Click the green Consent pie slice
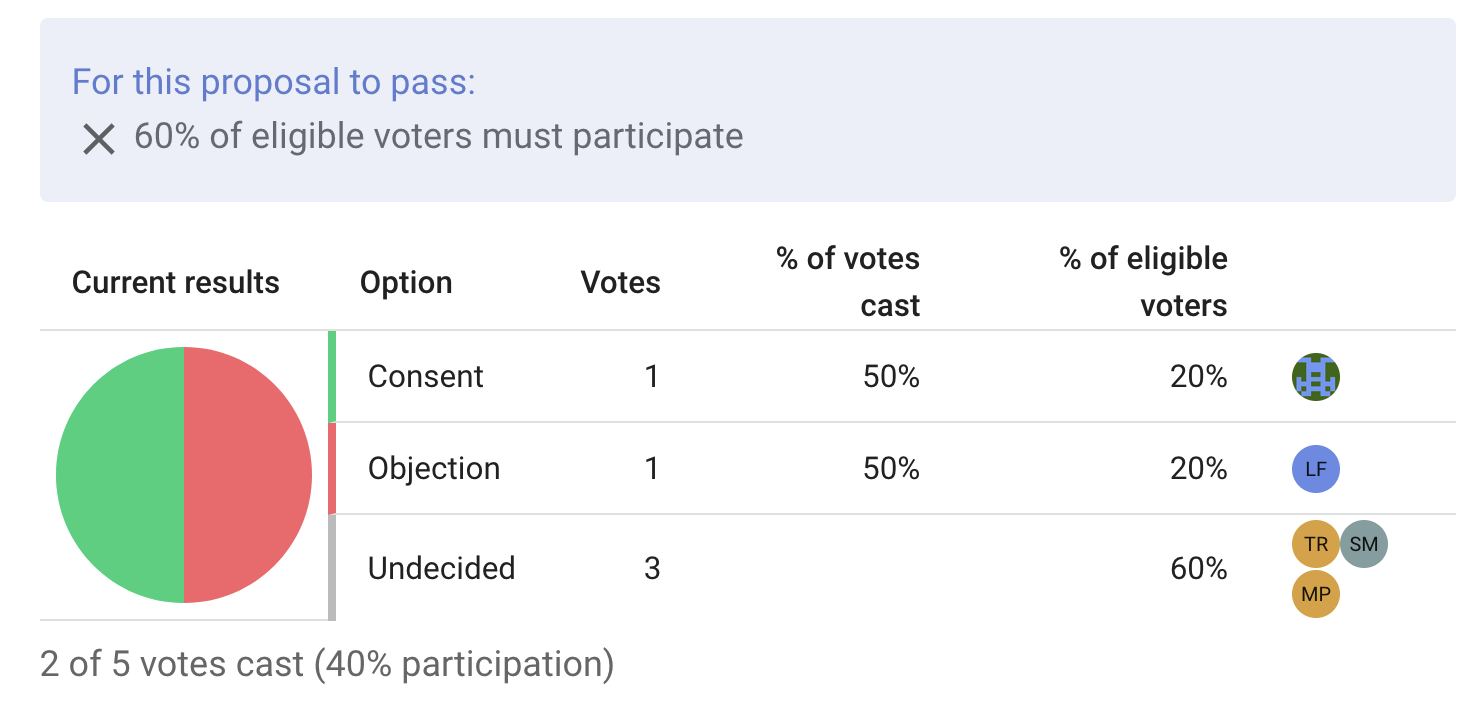Image resolution: width=1474 pixels, height=702 pixels. 120,475
